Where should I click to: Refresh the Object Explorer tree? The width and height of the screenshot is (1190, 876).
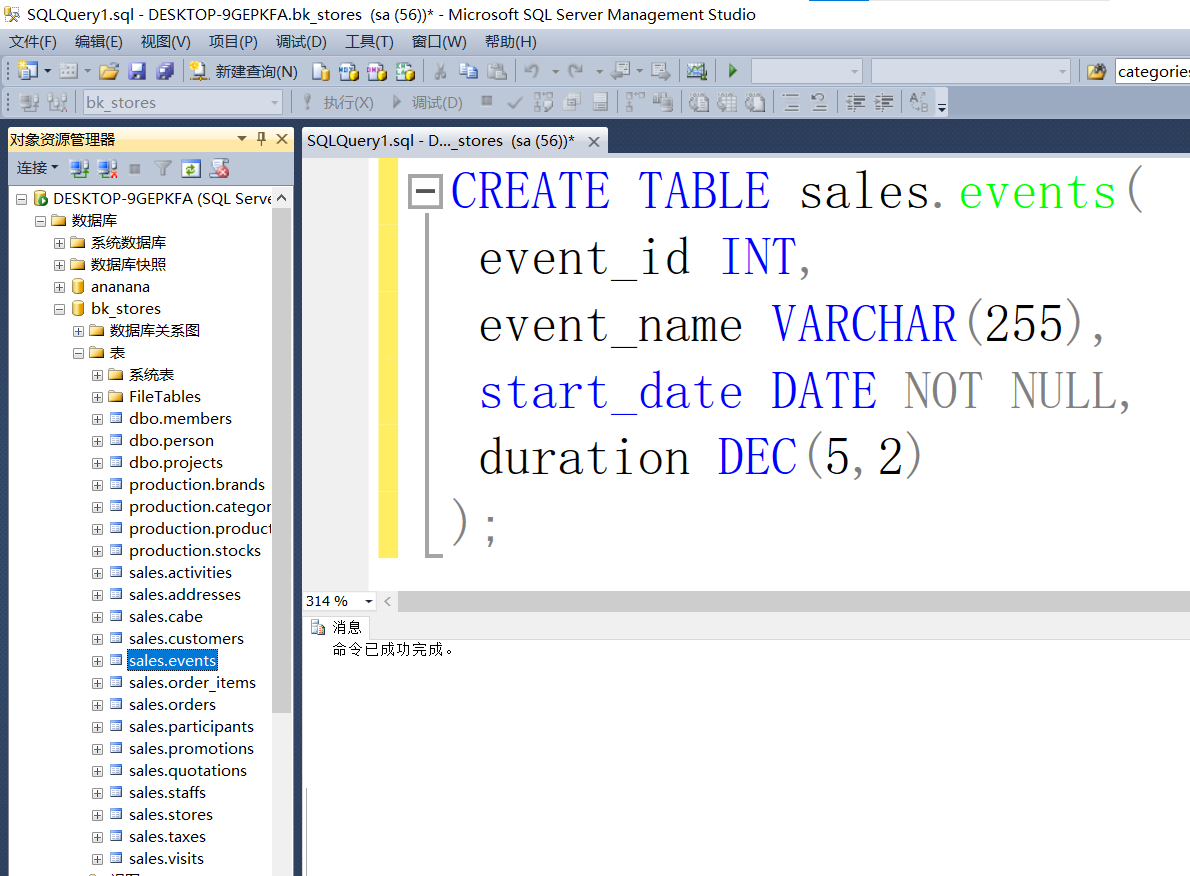[x=191, y=169]
